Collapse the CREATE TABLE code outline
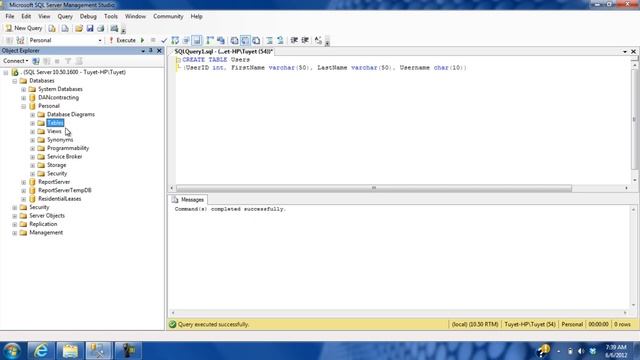Screen dimensions: 640x360 (178, 60)
